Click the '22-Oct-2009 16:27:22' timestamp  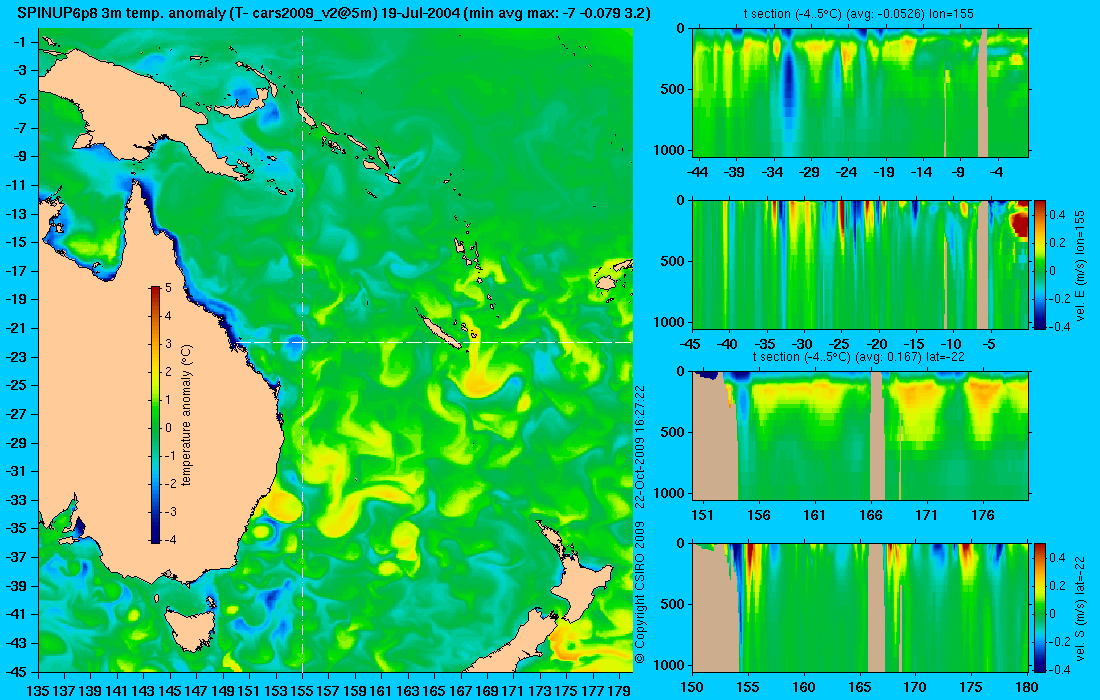(640, 447)
